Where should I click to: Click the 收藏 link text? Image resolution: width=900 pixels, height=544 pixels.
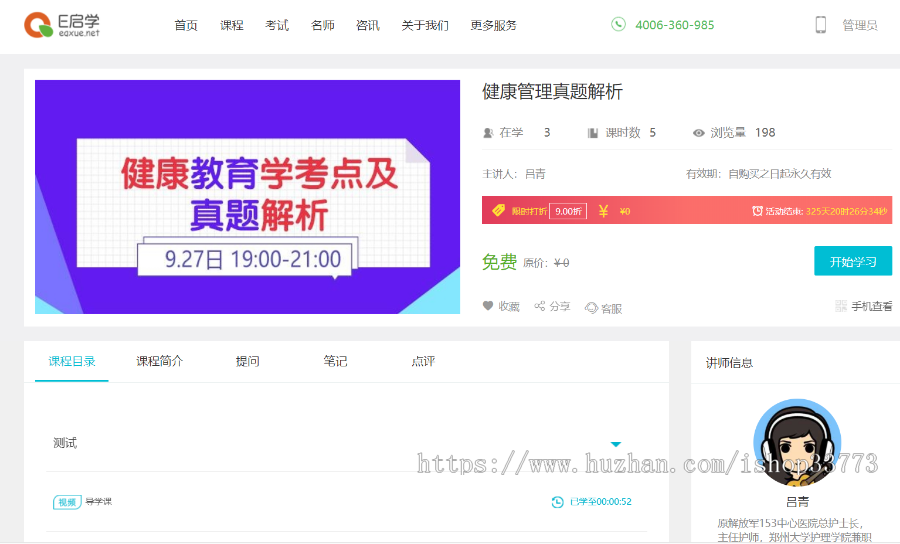(x=509, y=307)
